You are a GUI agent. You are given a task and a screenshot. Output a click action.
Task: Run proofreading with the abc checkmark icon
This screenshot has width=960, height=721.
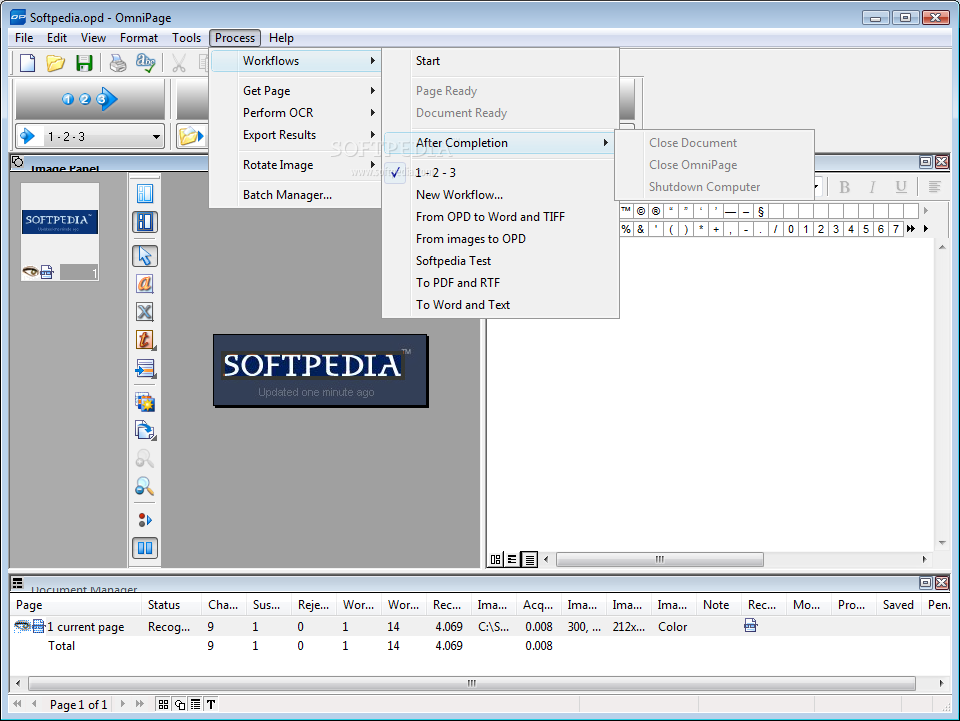(x=146, y=62)
